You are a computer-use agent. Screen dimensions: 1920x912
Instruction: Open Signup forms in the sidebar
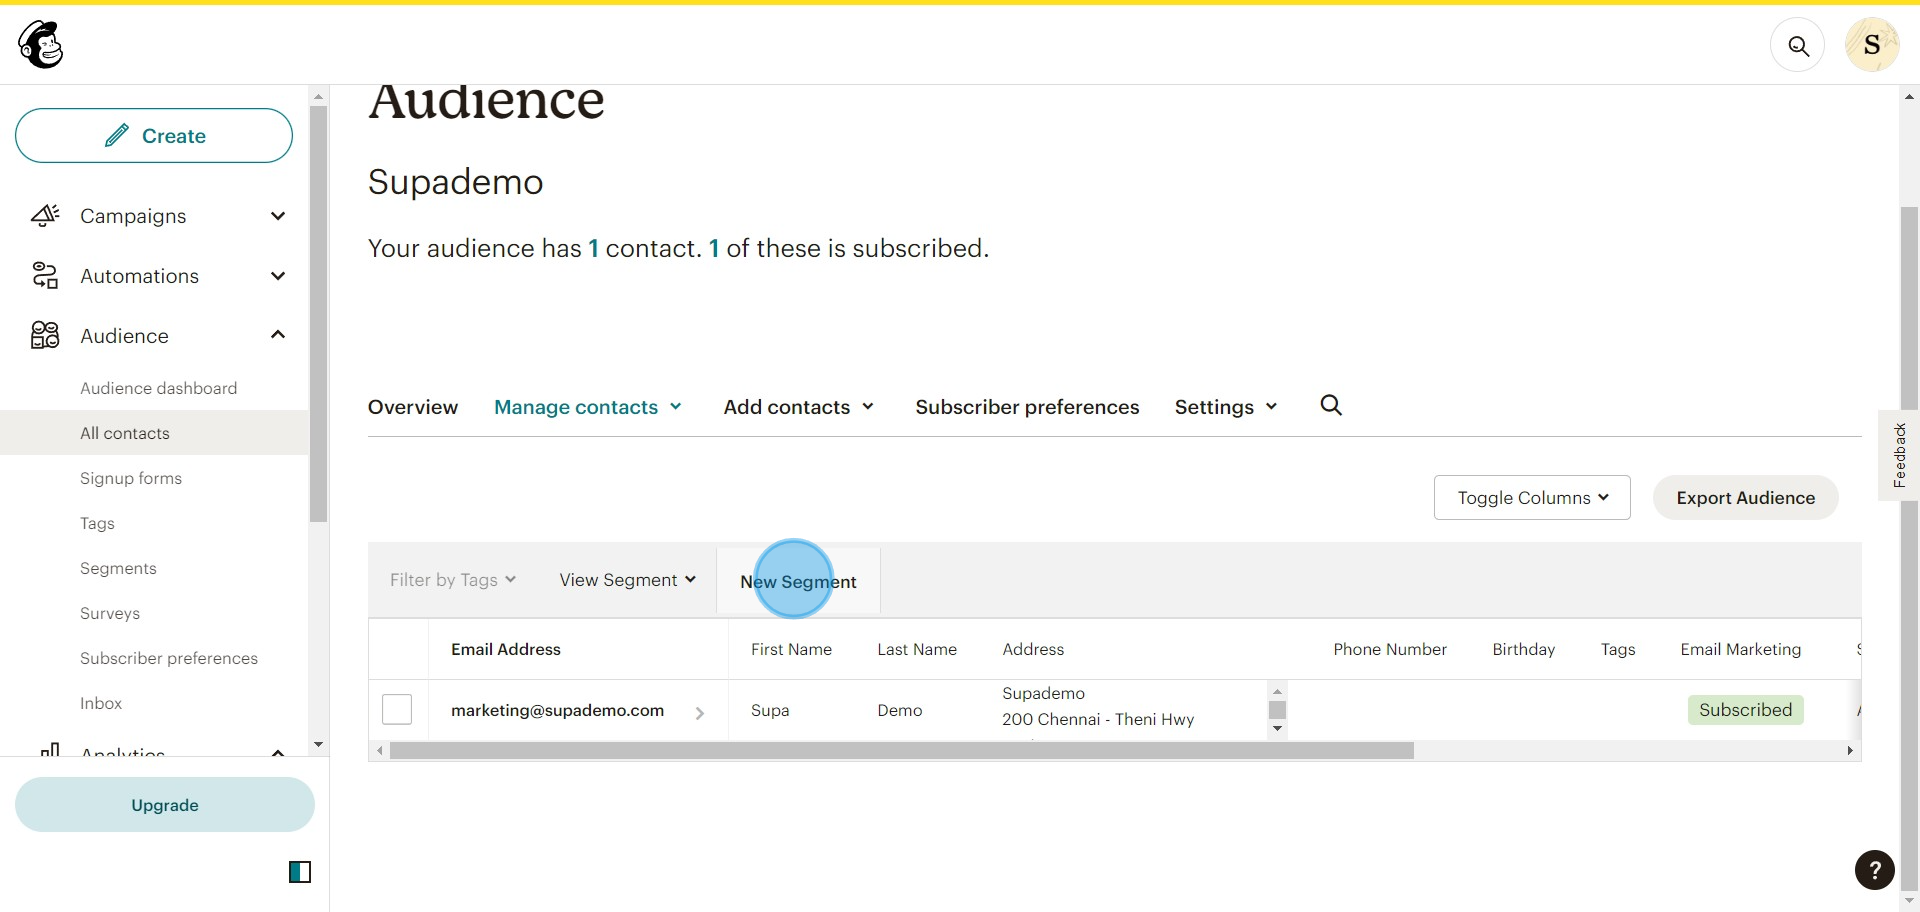coord(131,478)
